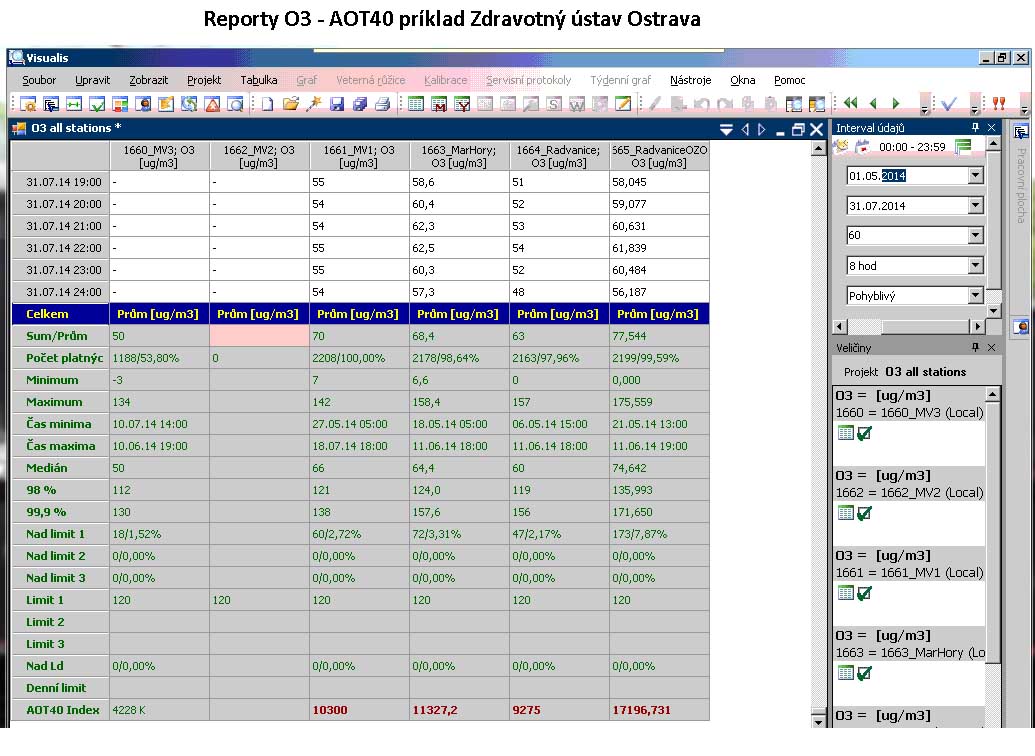The image size is (1035, 756).
Task: Click the 1664_Radvanice; O3 column header
Action: (558, 156)
